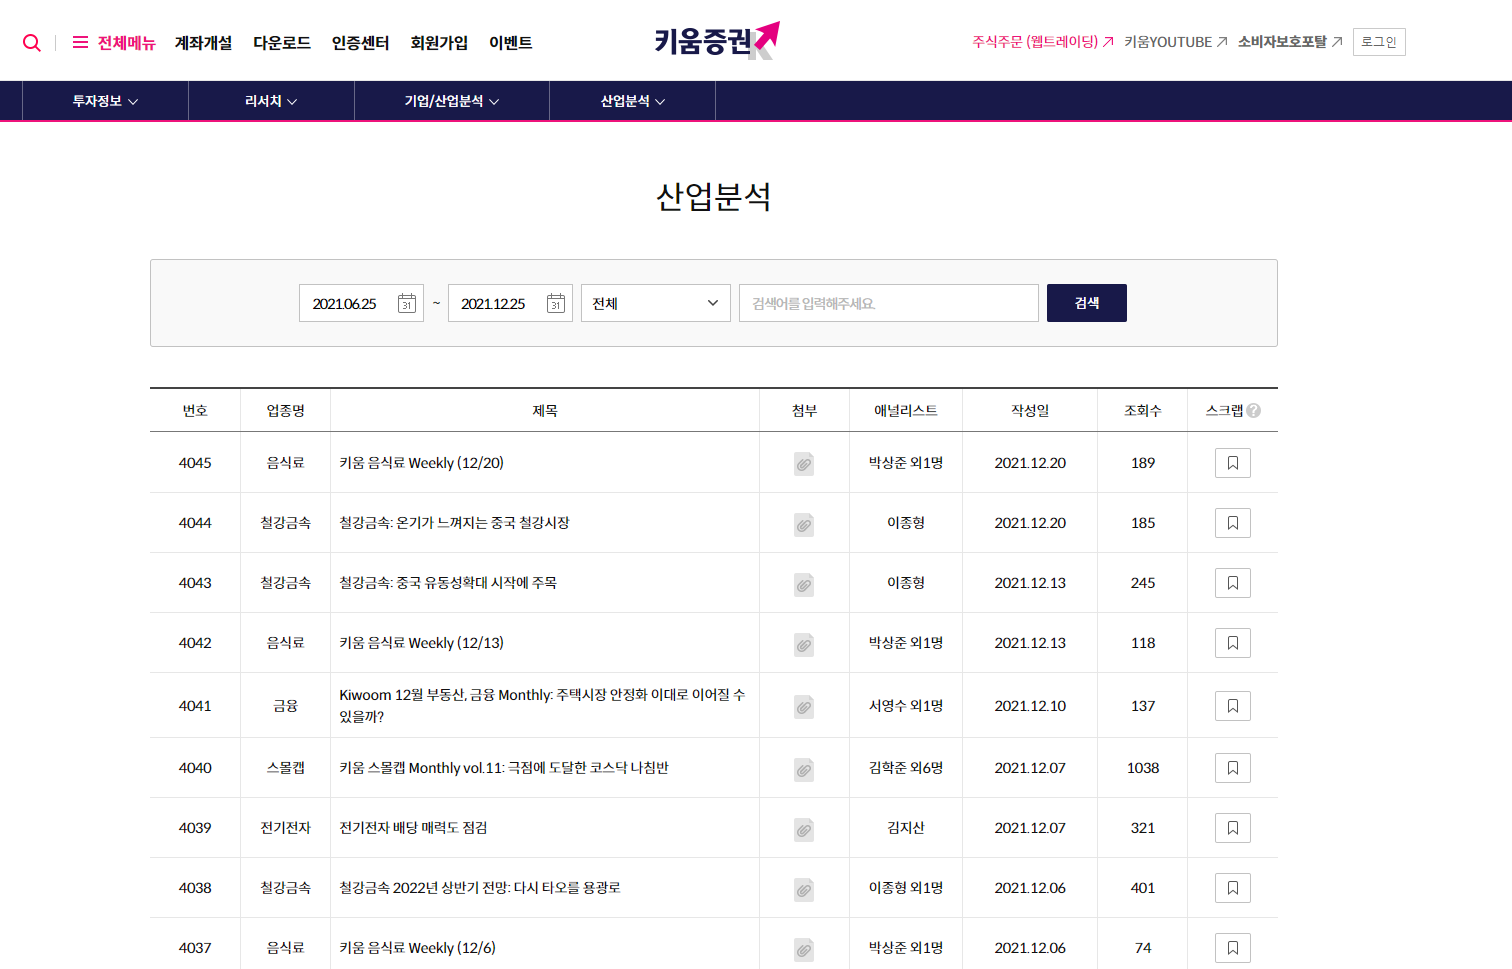
Task: Click the 전기전자 sector cell
Action: click(x=285, y=828)
